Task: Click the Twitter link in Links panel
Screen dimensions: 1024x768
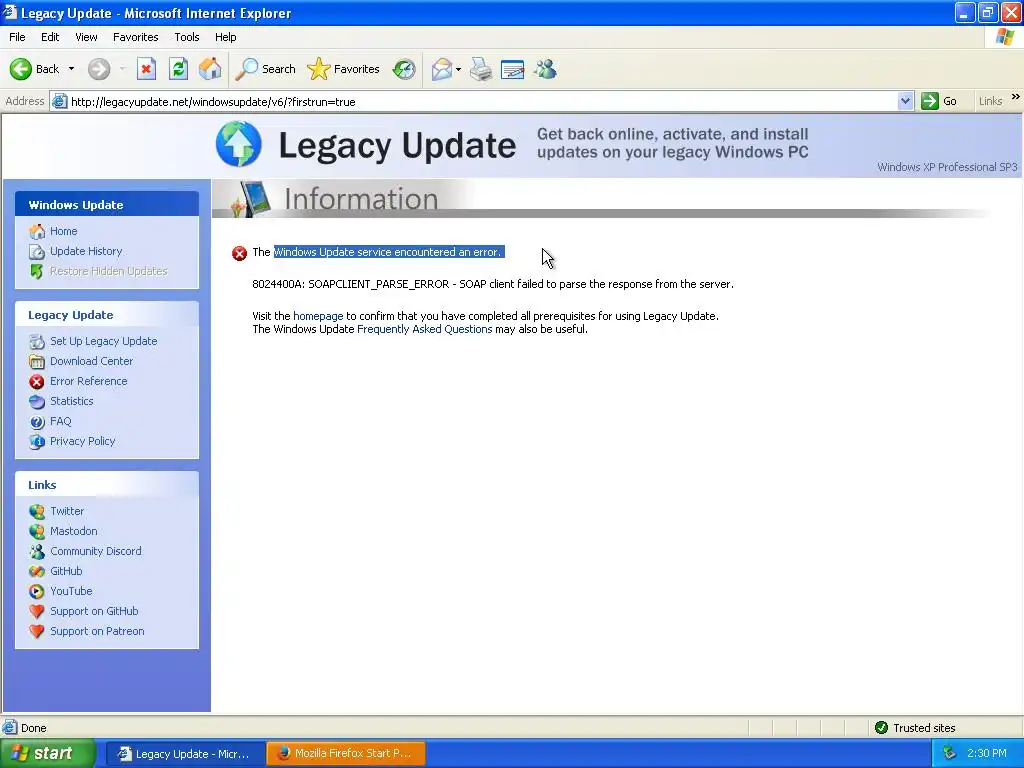Action: coord(67,511)
